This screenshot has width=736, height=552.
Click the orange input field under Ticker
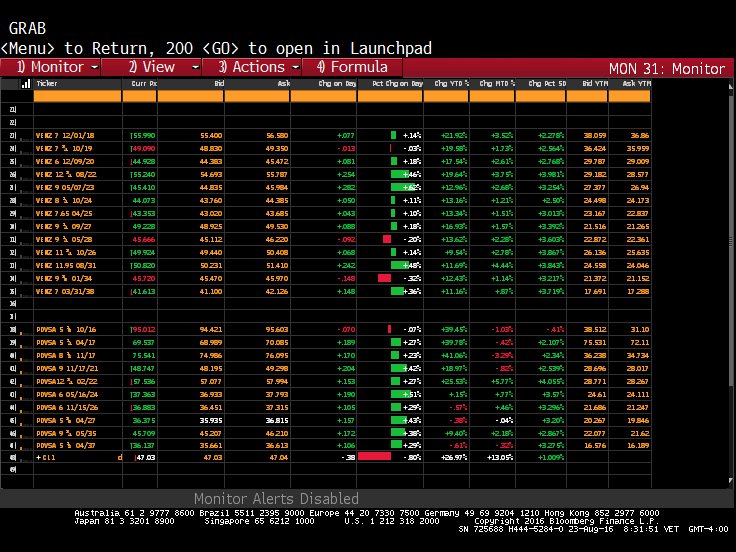77,96
